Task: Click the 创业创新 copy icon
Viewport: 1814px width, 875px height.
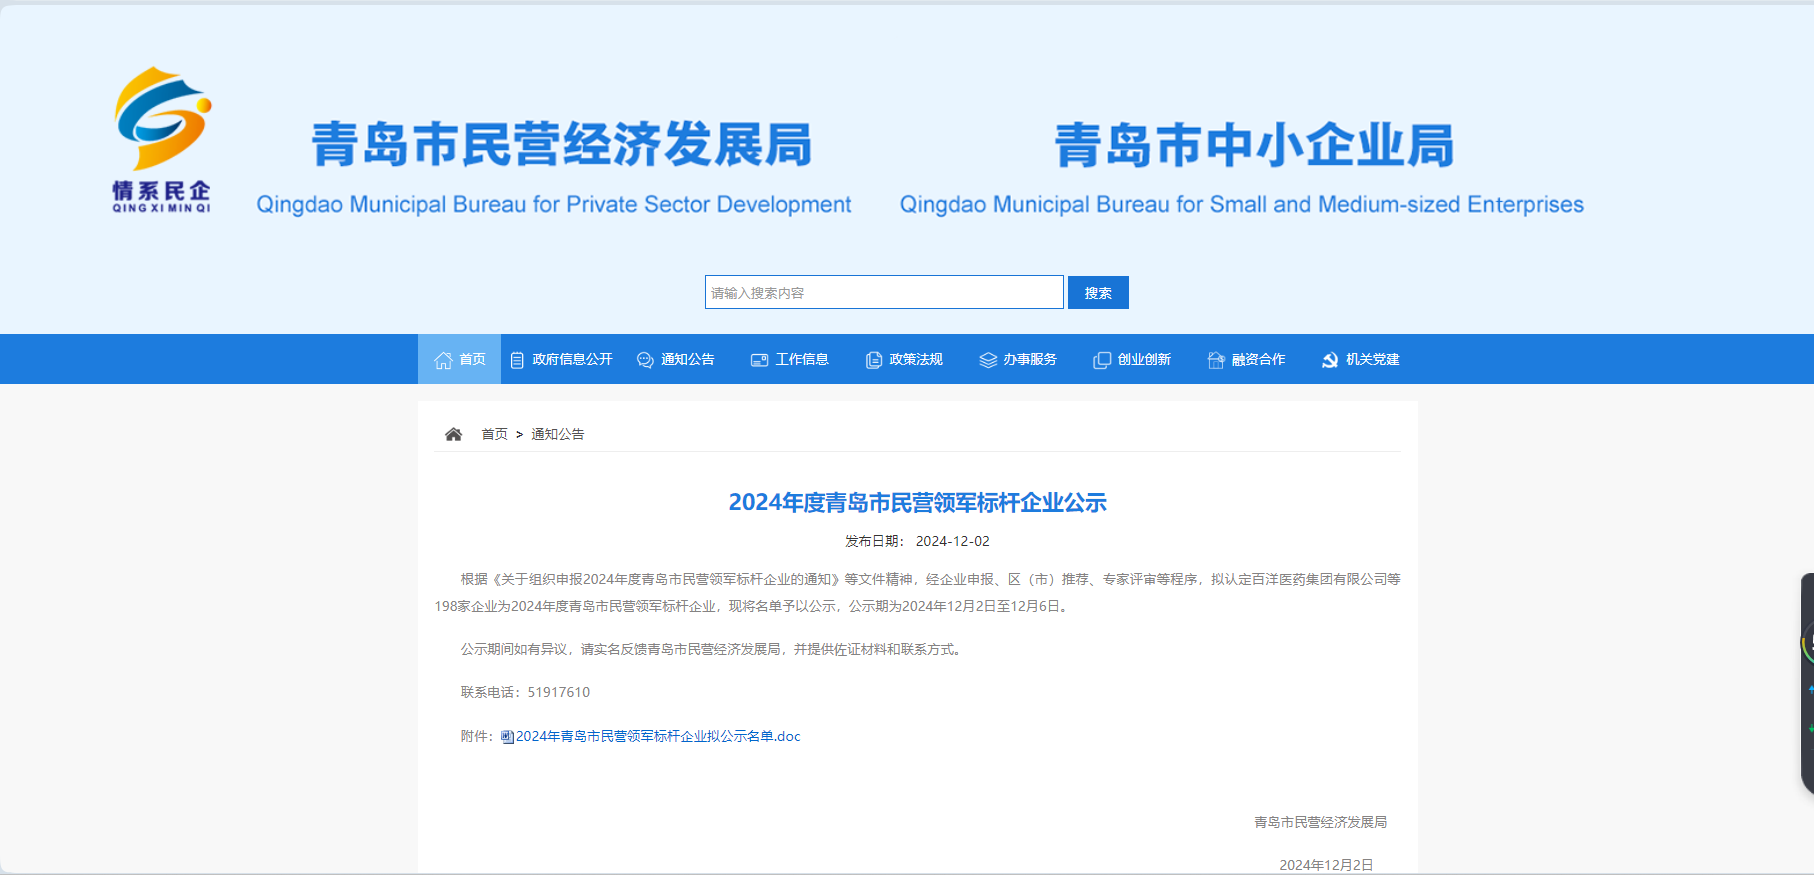Action: [1102, 360]
